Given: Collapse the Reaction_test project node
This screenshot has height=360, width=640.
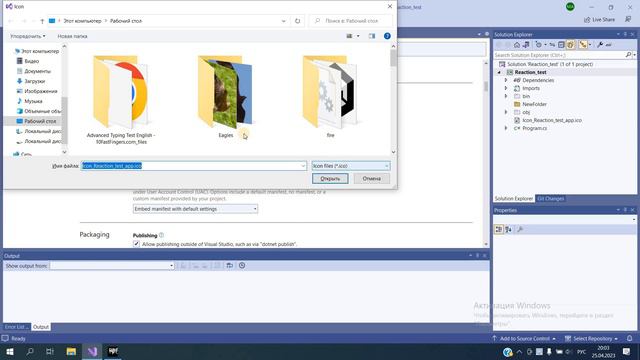Looking at the screenshot, I should (x=499, y=72).
